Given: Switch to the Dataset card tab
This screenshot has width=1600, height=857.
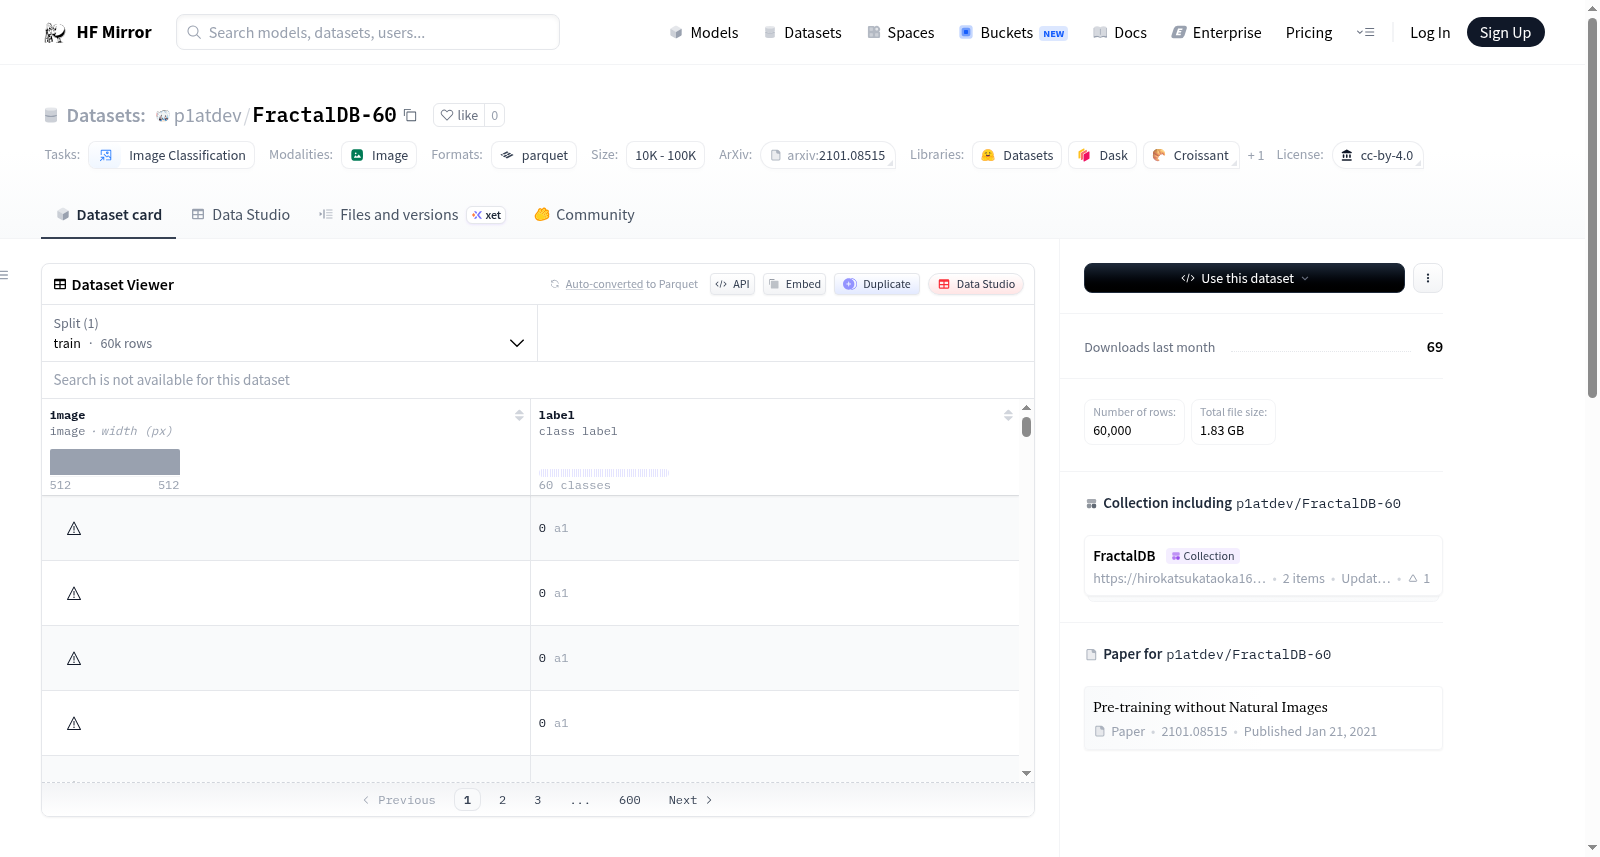Looking at the screenshot, I should (109, 215).
